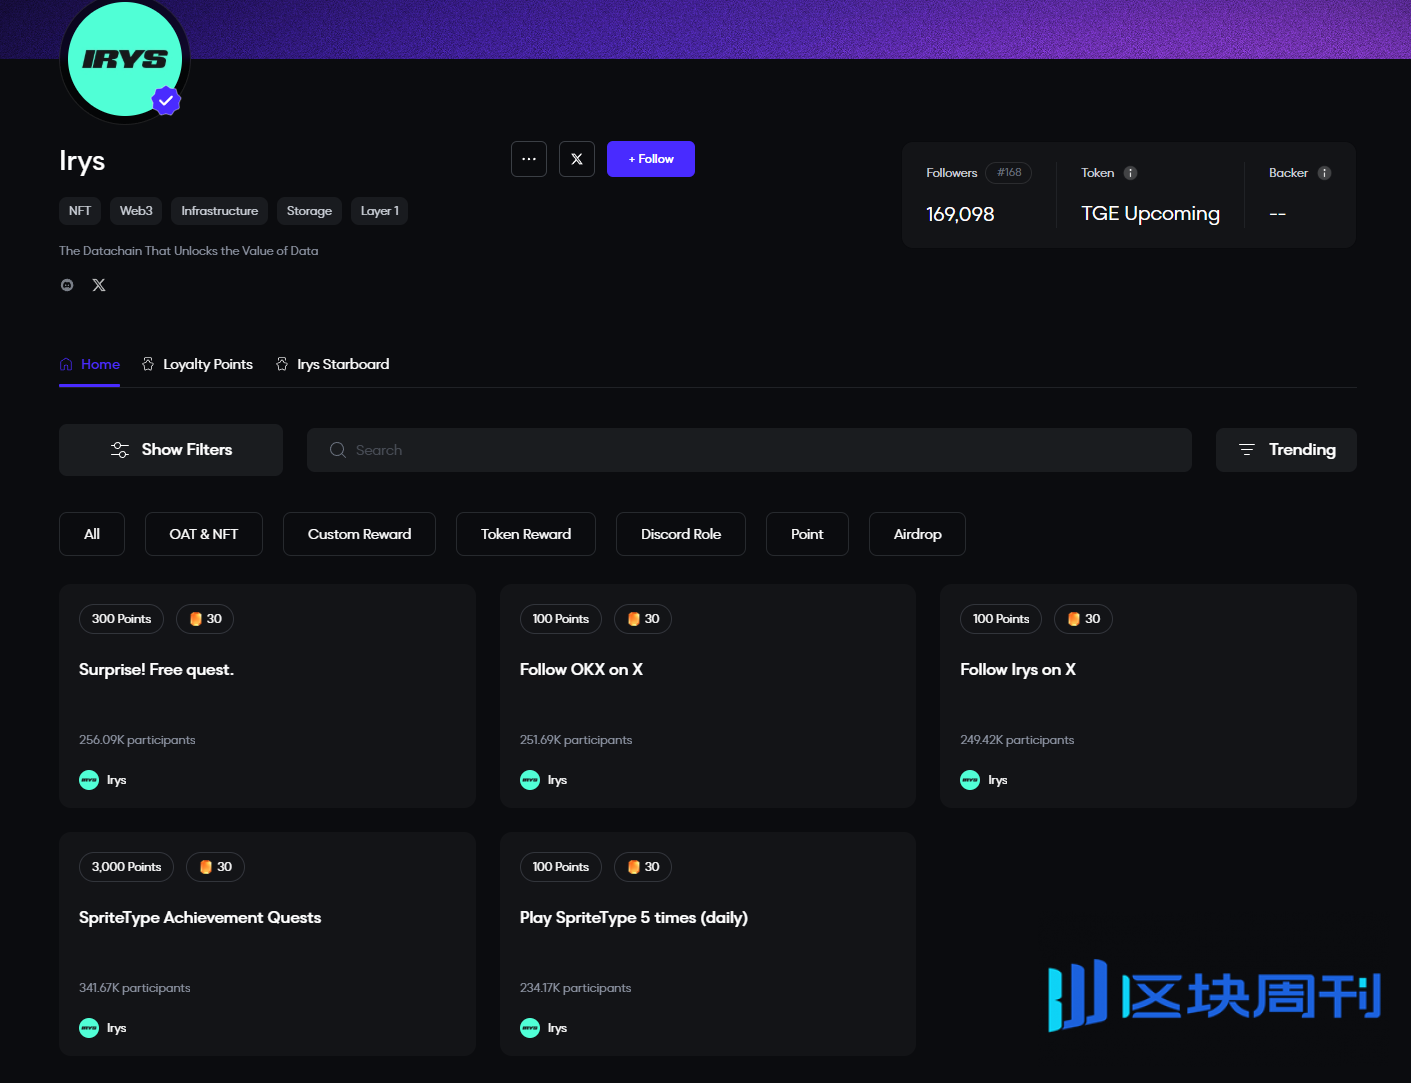Open the X social link under the description
Screen dimensions: 1411x1083
point(99,285)
